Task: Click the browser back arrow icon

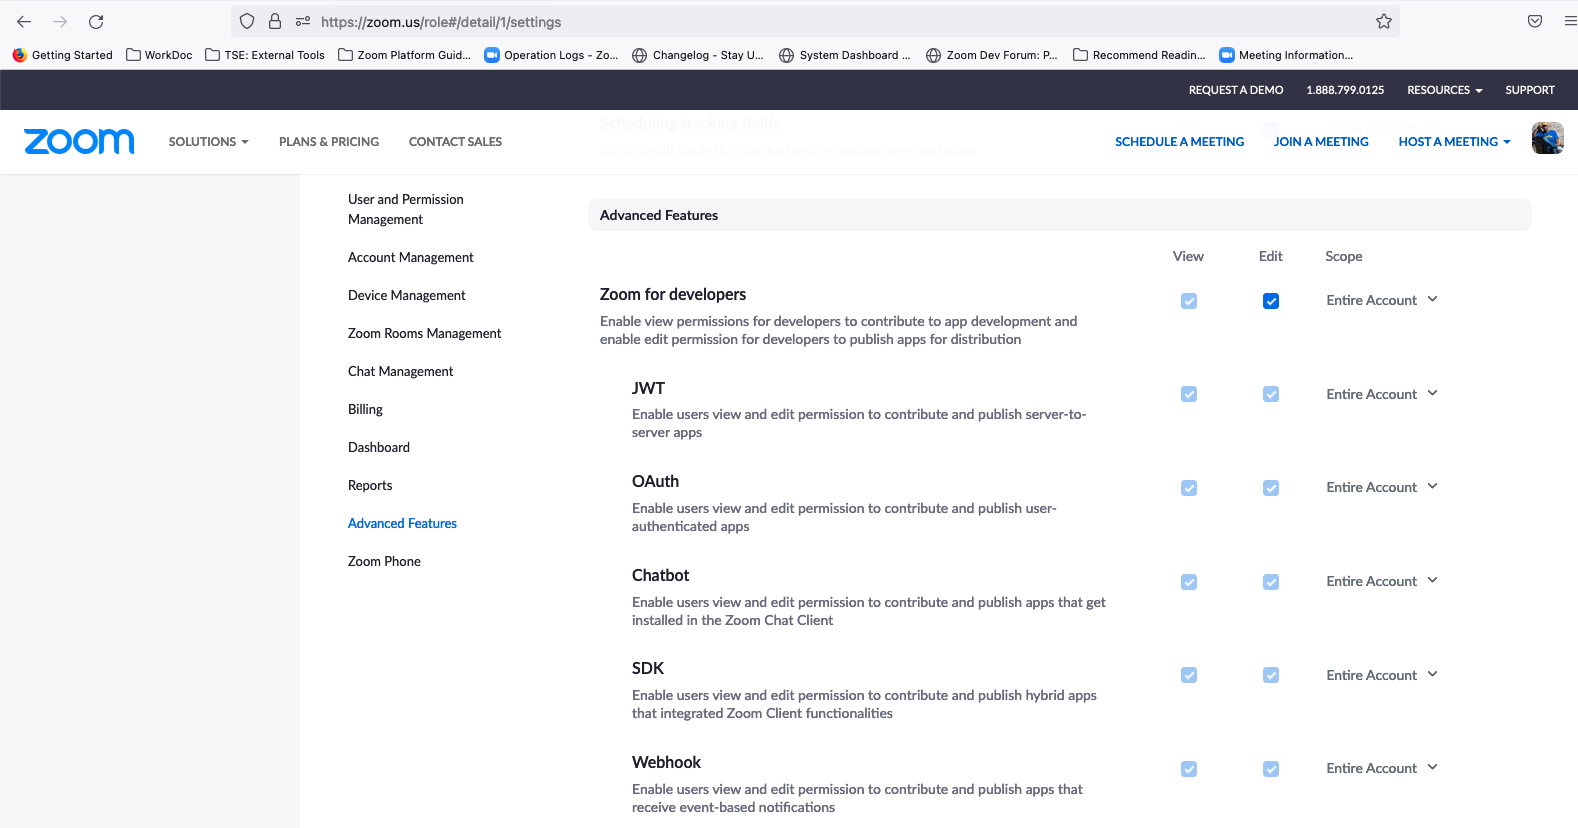Action: coord(24,21)
